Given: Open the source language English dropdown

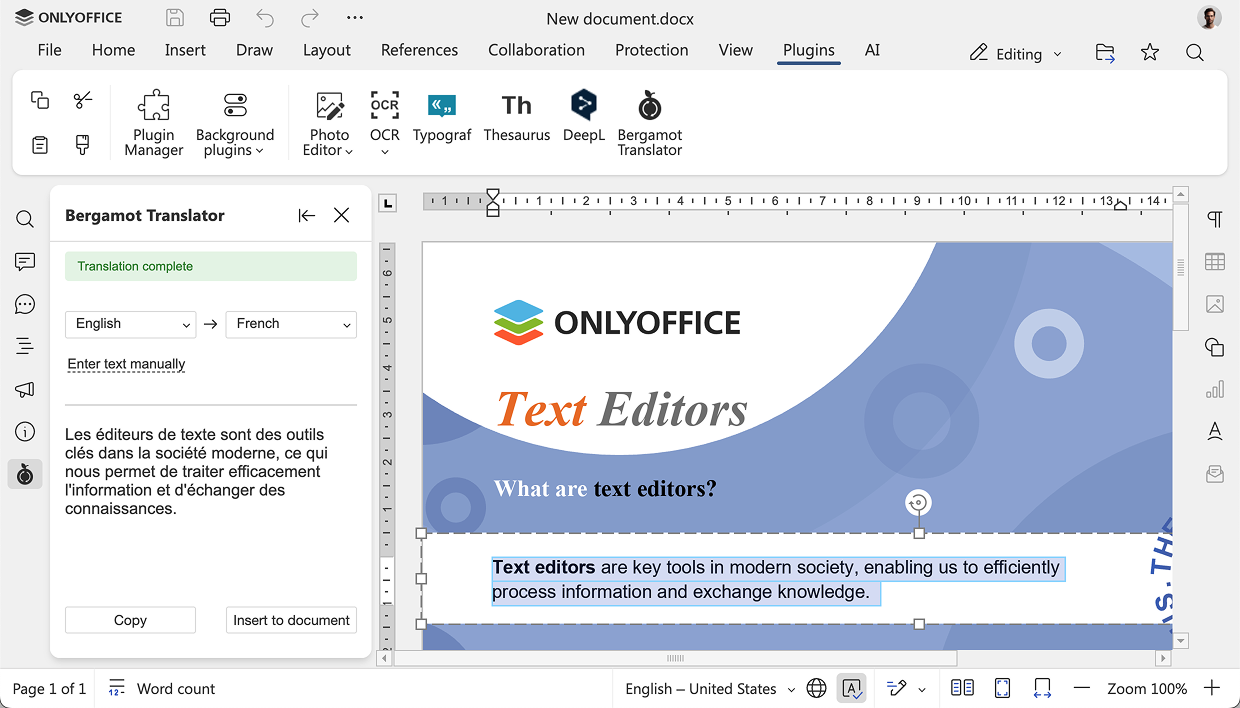Looking at the screenshot, I should click(131, 324).
